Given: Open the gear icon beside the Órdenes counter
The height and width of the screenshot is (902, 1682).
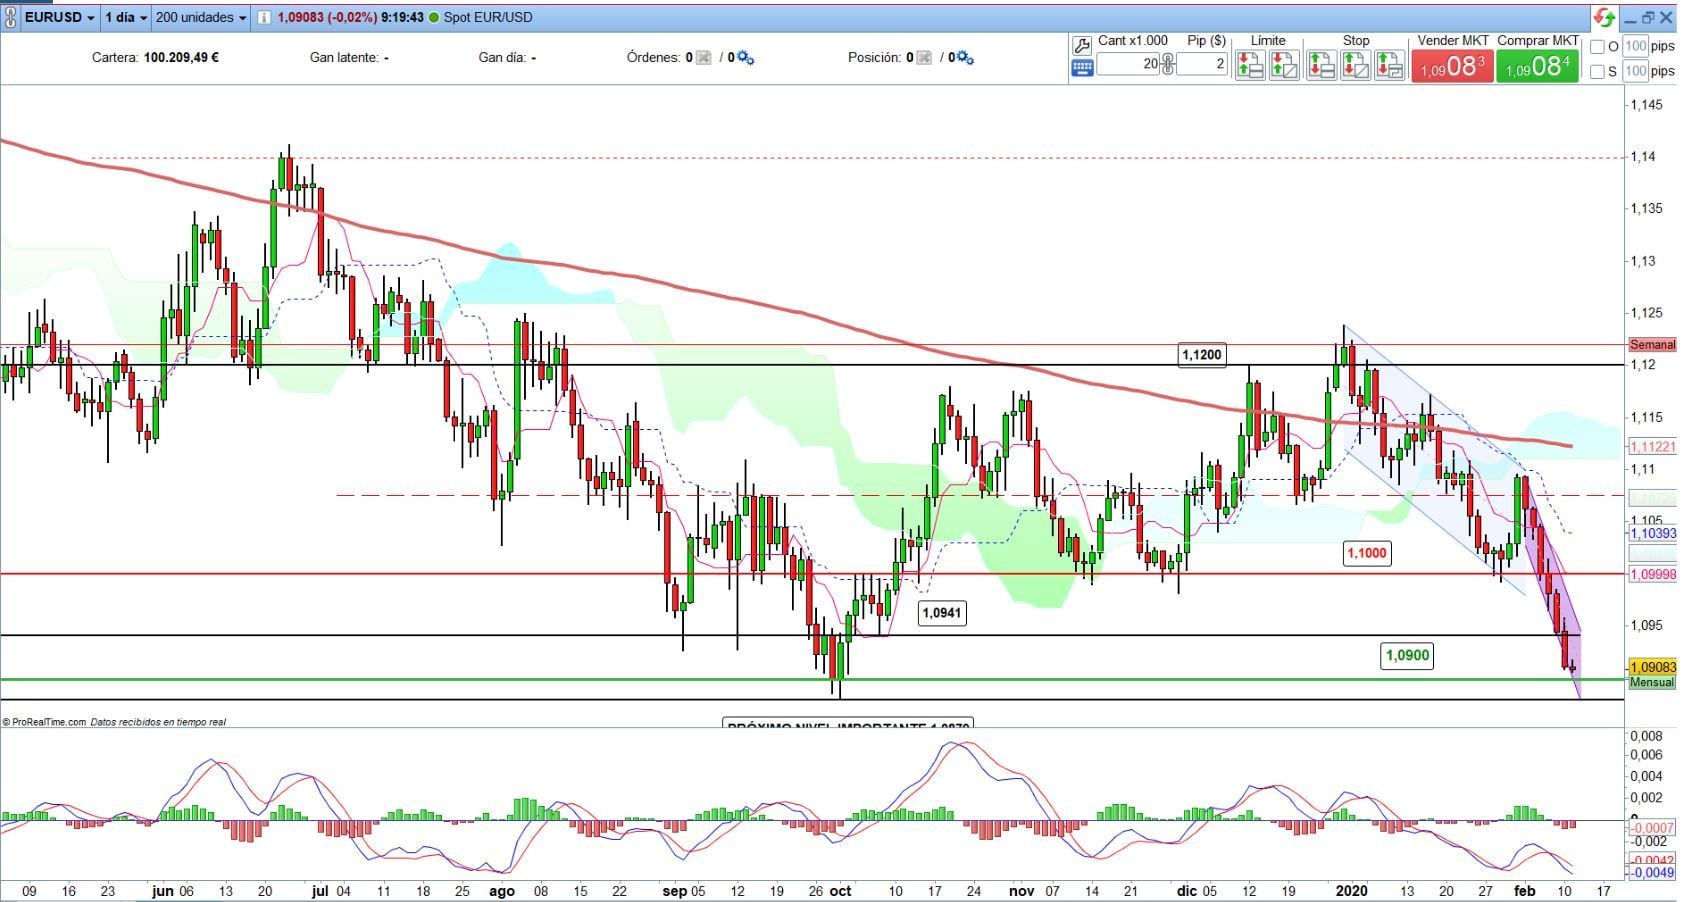Looking at the screenshot, I should point(741,58).
